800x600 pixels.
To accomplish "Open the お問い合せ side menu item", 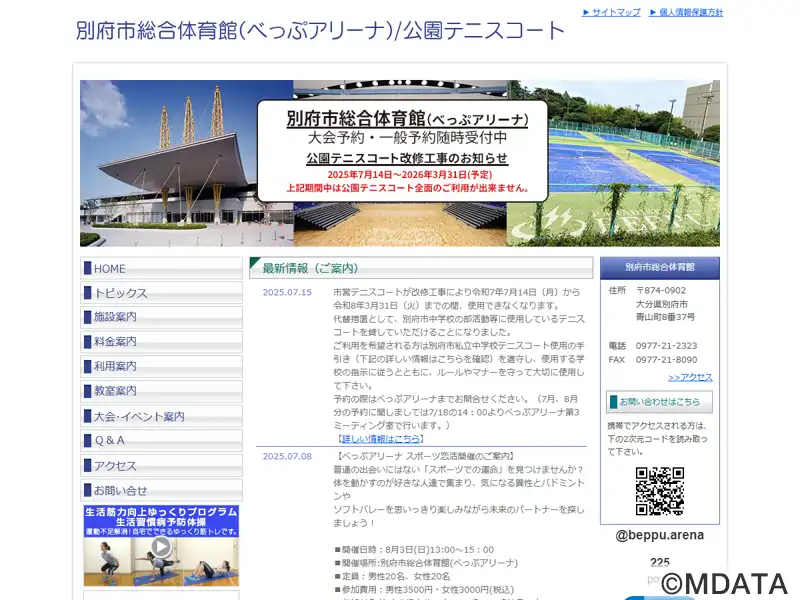I will [x=161, y=490].
